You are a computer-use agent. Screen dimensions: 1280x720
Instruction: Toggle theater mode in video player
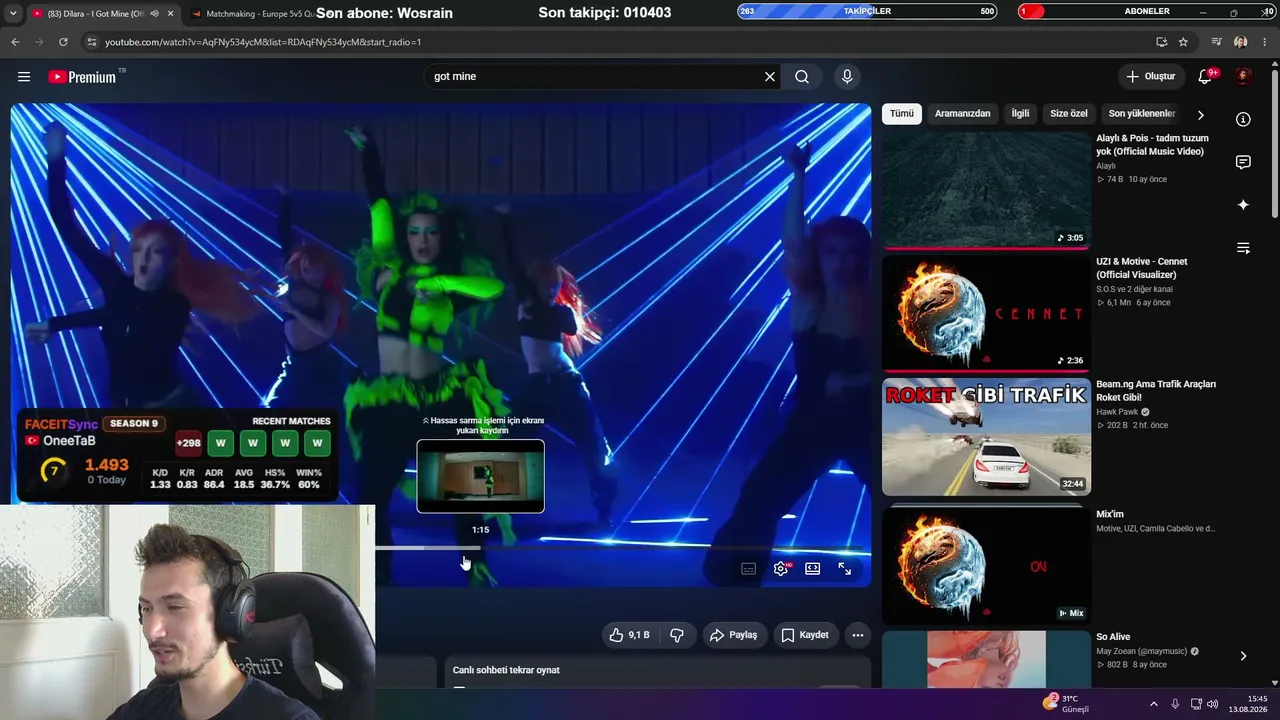coord(813,569)
